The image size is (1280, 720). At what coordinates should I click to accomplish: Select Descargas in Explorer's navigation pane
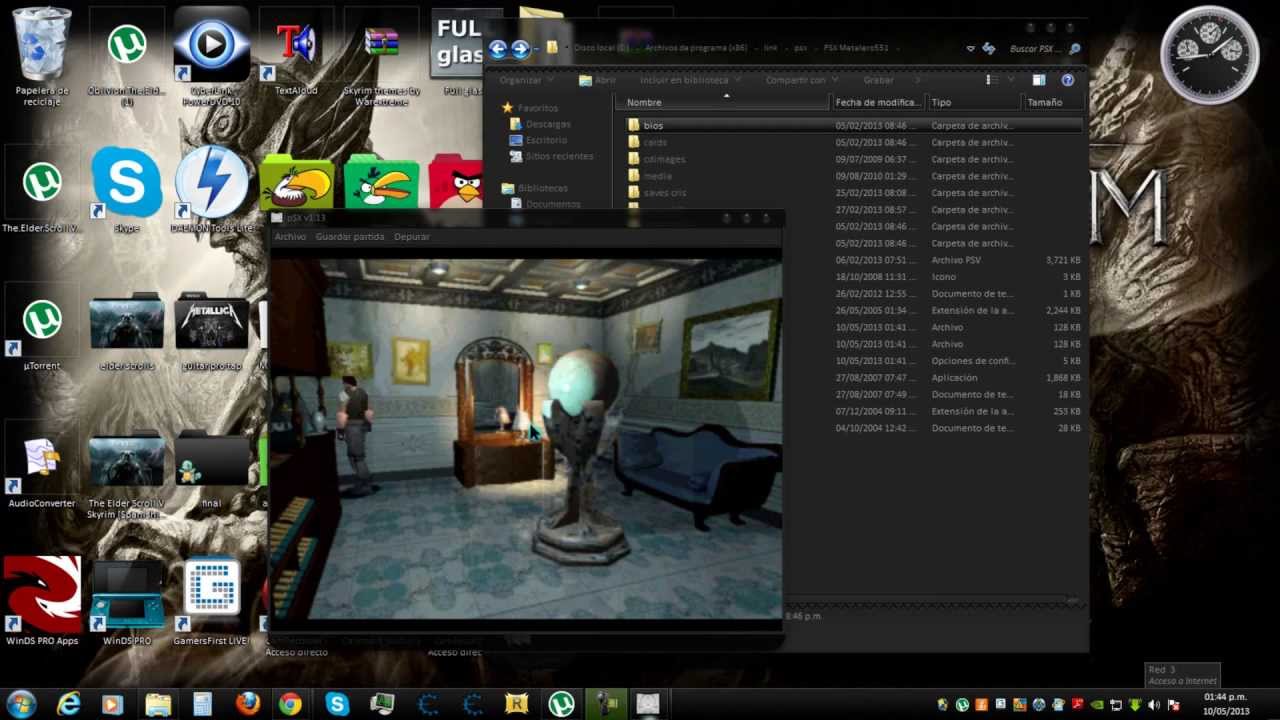pos(548,124)
